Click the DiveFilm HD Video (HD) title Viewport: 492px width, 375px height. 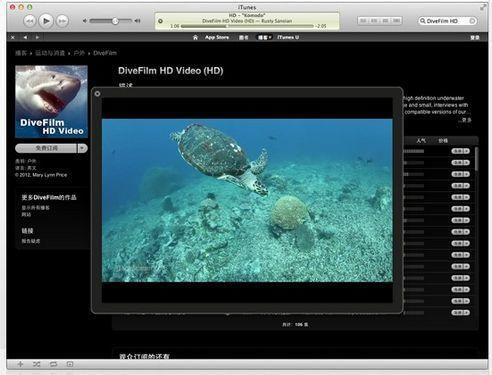pos(171,71)
